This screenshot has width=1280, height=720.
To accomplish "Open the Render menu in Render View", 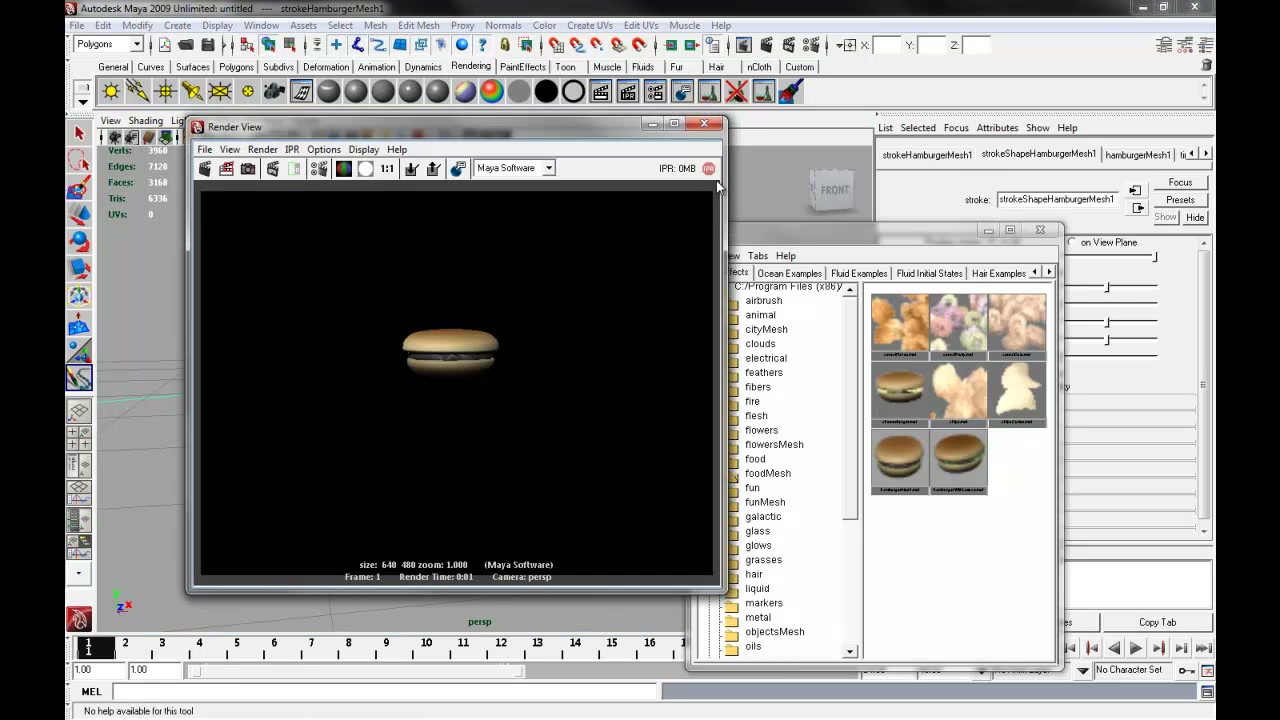I will point(263,149).
